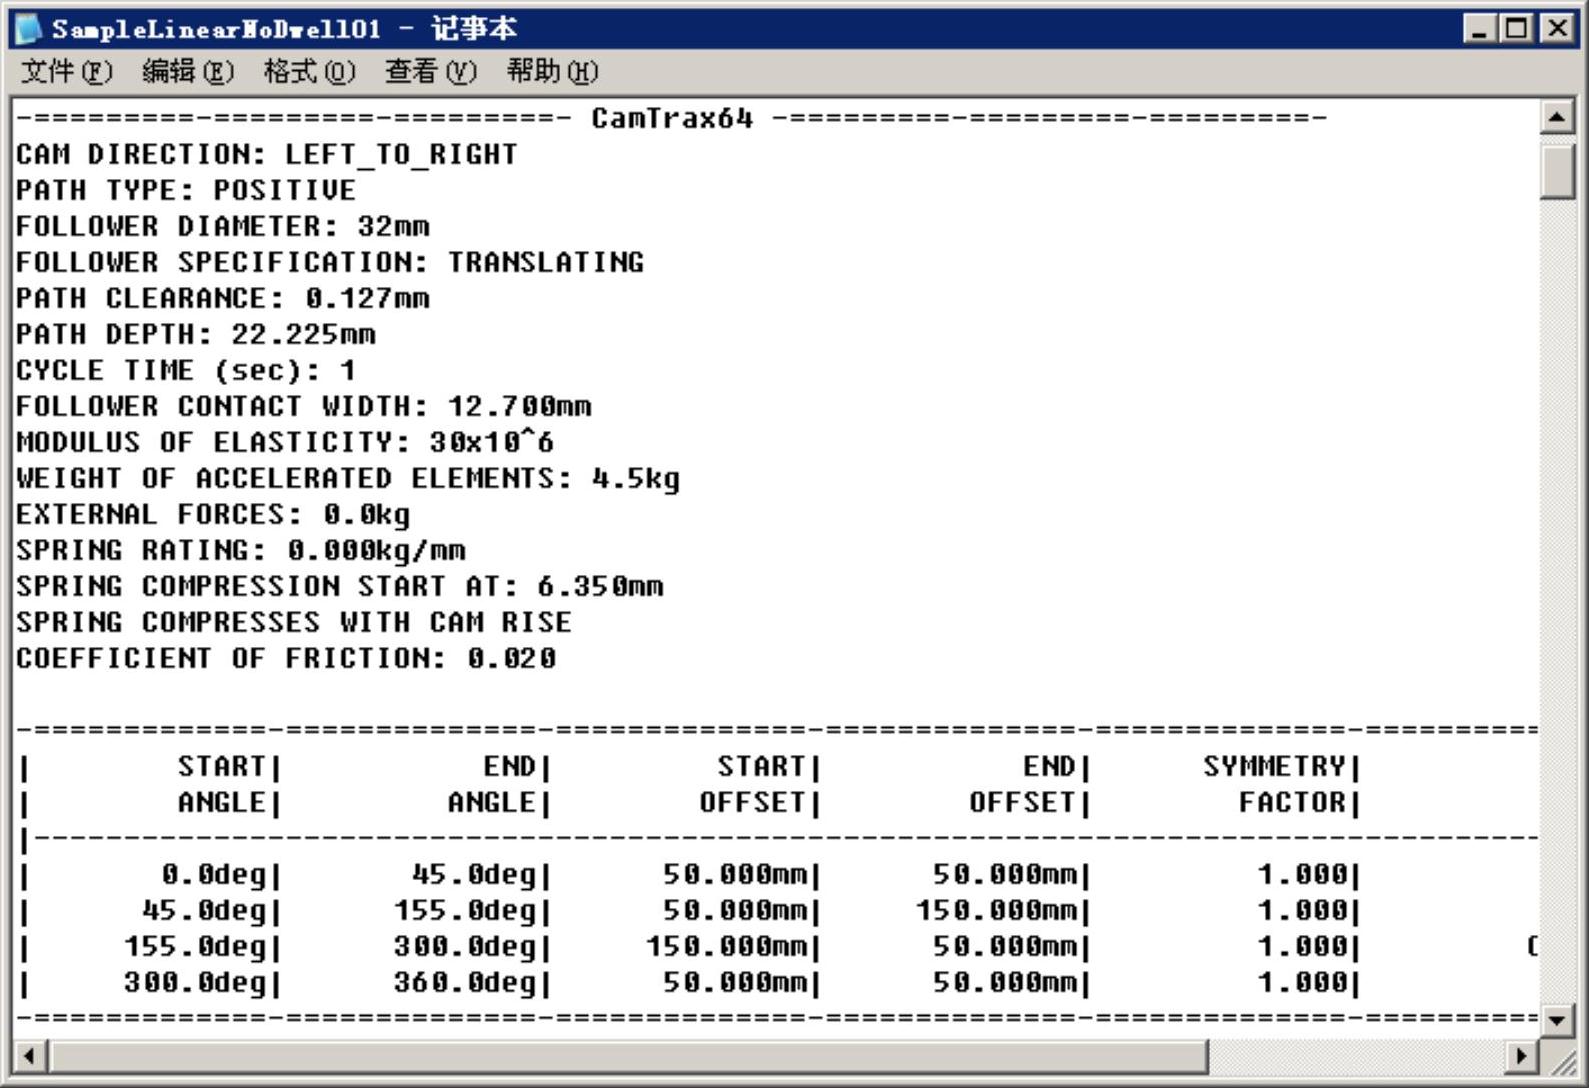
Task: Click the SYMMETRY FACTOR column header
Action: pos(1274,784)
